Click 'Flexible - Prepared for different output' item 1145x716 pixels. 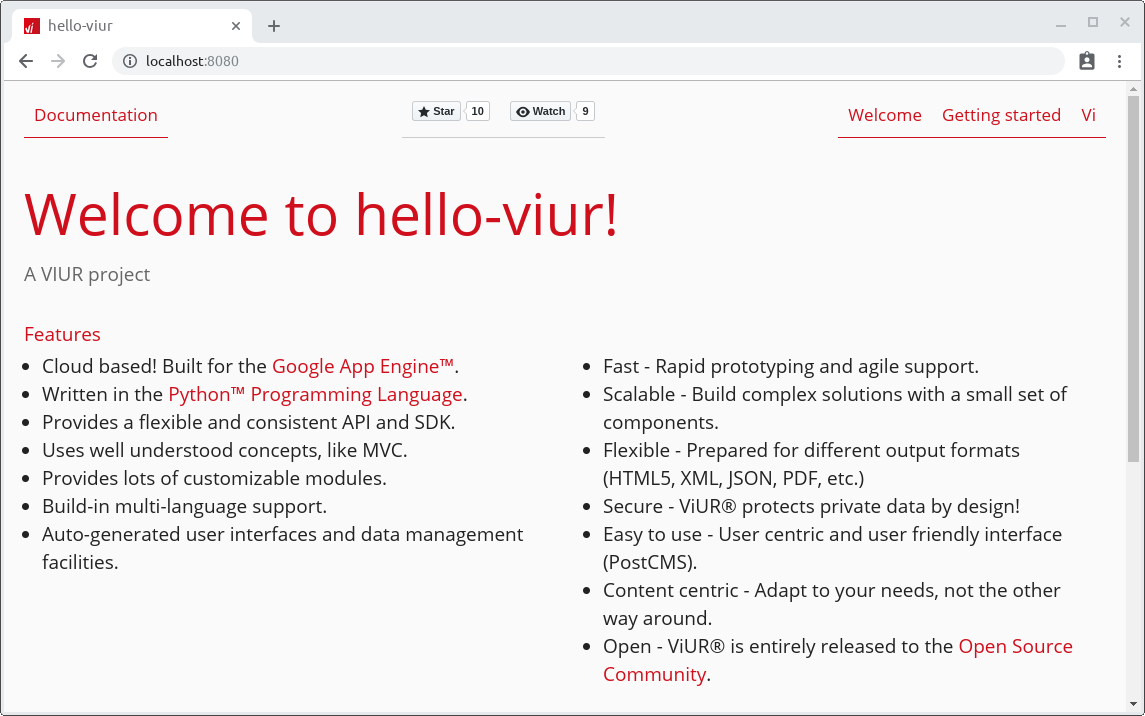pyautogui.click(x=811, y=464)
